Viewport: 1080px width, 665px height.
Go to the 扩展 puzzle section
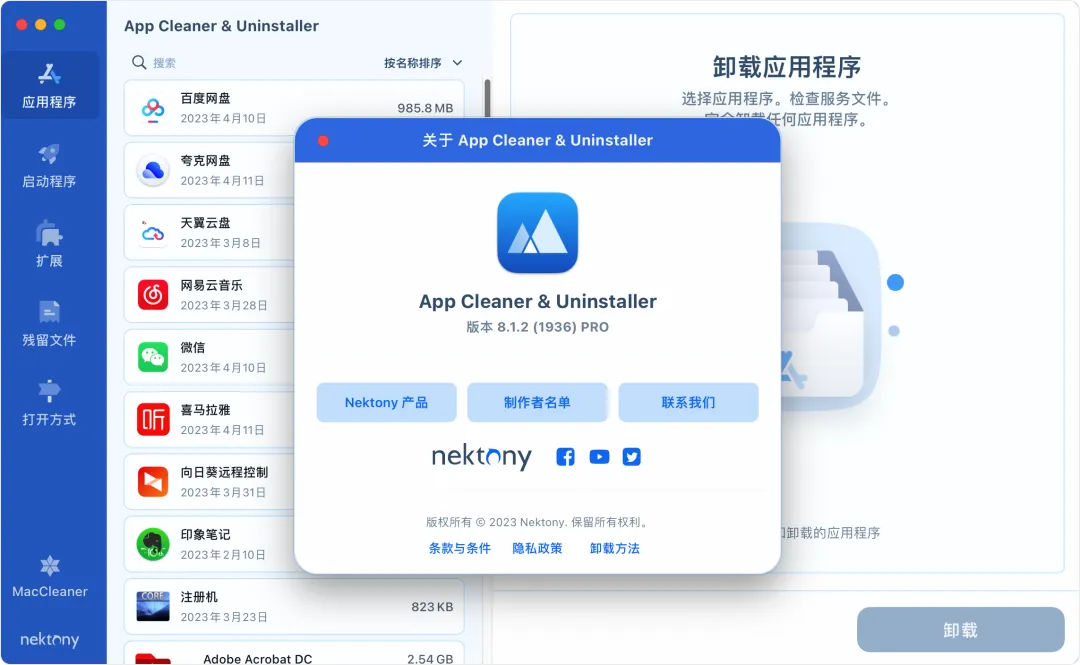coord(50,244)
